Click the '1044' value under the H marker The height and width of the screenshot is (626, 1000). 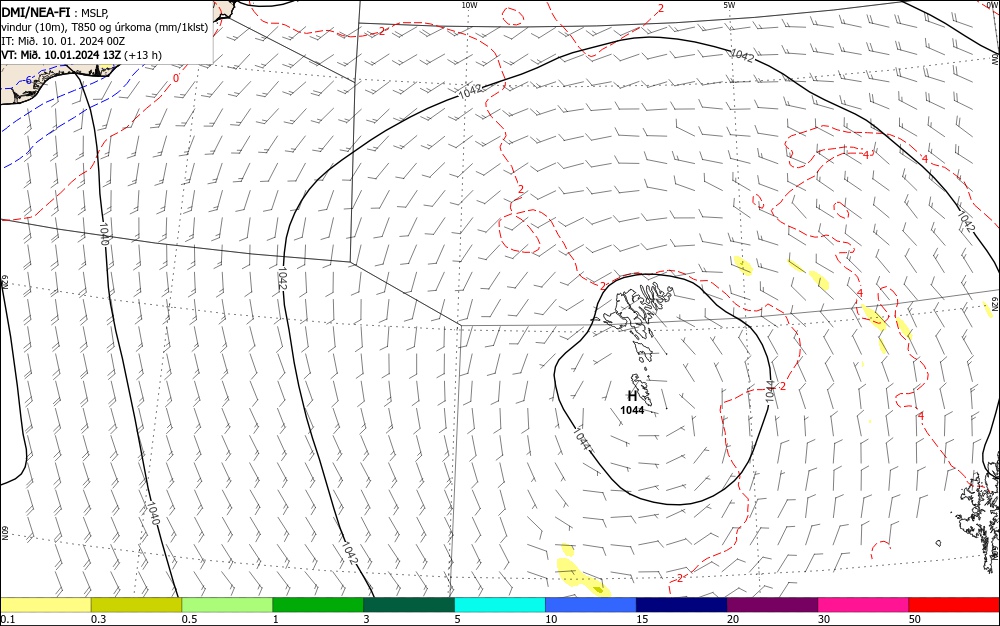[x=632, y=410]
